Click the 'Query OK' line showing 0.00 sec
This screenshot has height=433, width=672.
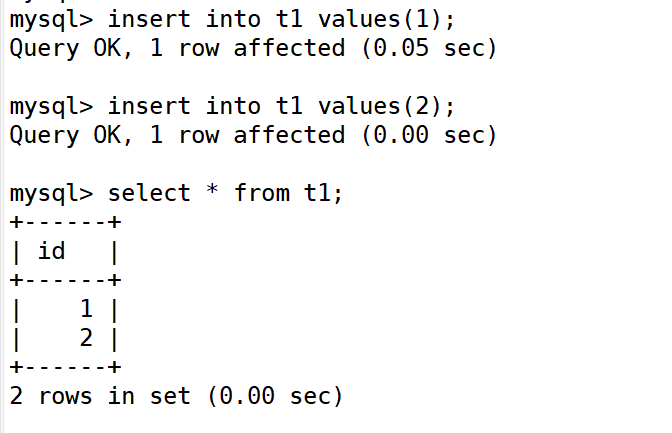(253, 135)
